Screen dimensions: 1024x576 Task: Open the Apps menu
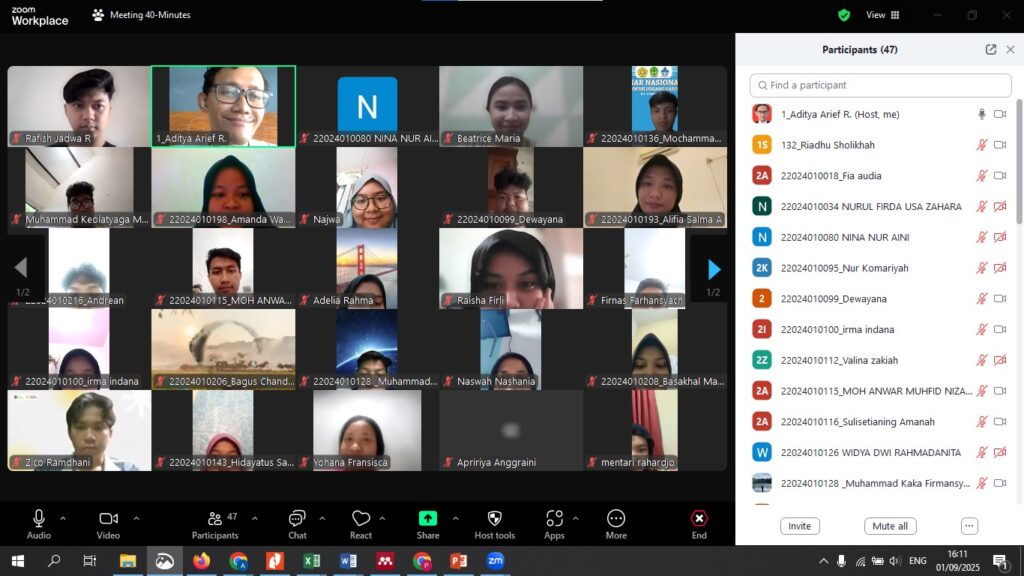click(554, 524)
